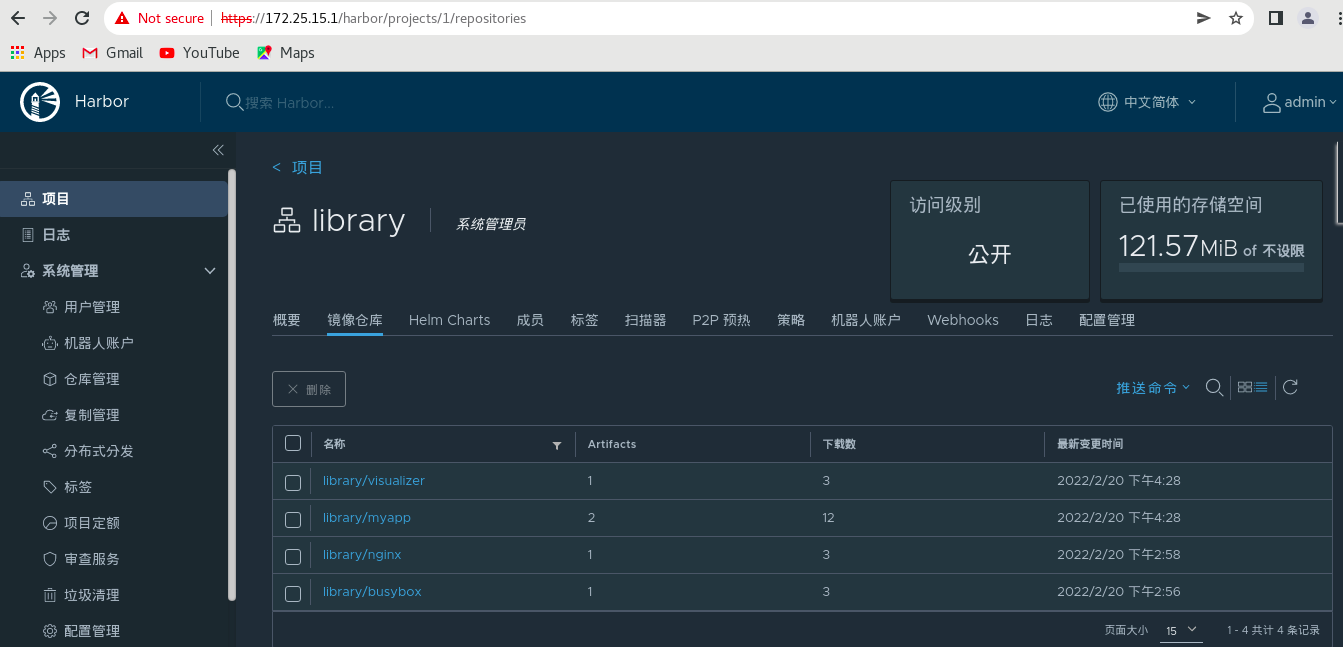Go back in browser history
Screen dimensions: 1343x647
tap(18, 18)
